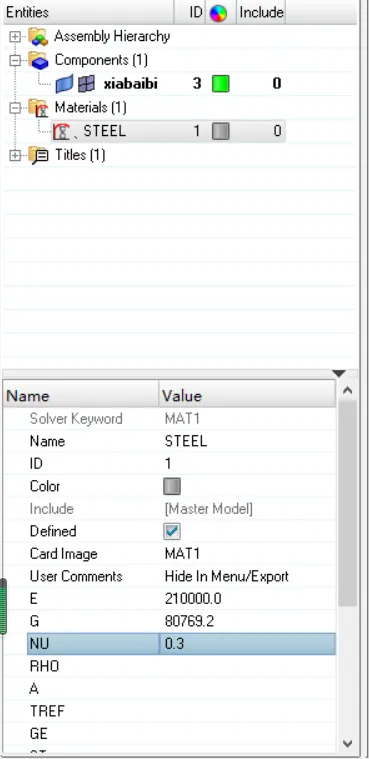Image resolution: width=369 pixels, height=759 pixels.
Task: Collapse the Materials tree node
Action: 15,107
